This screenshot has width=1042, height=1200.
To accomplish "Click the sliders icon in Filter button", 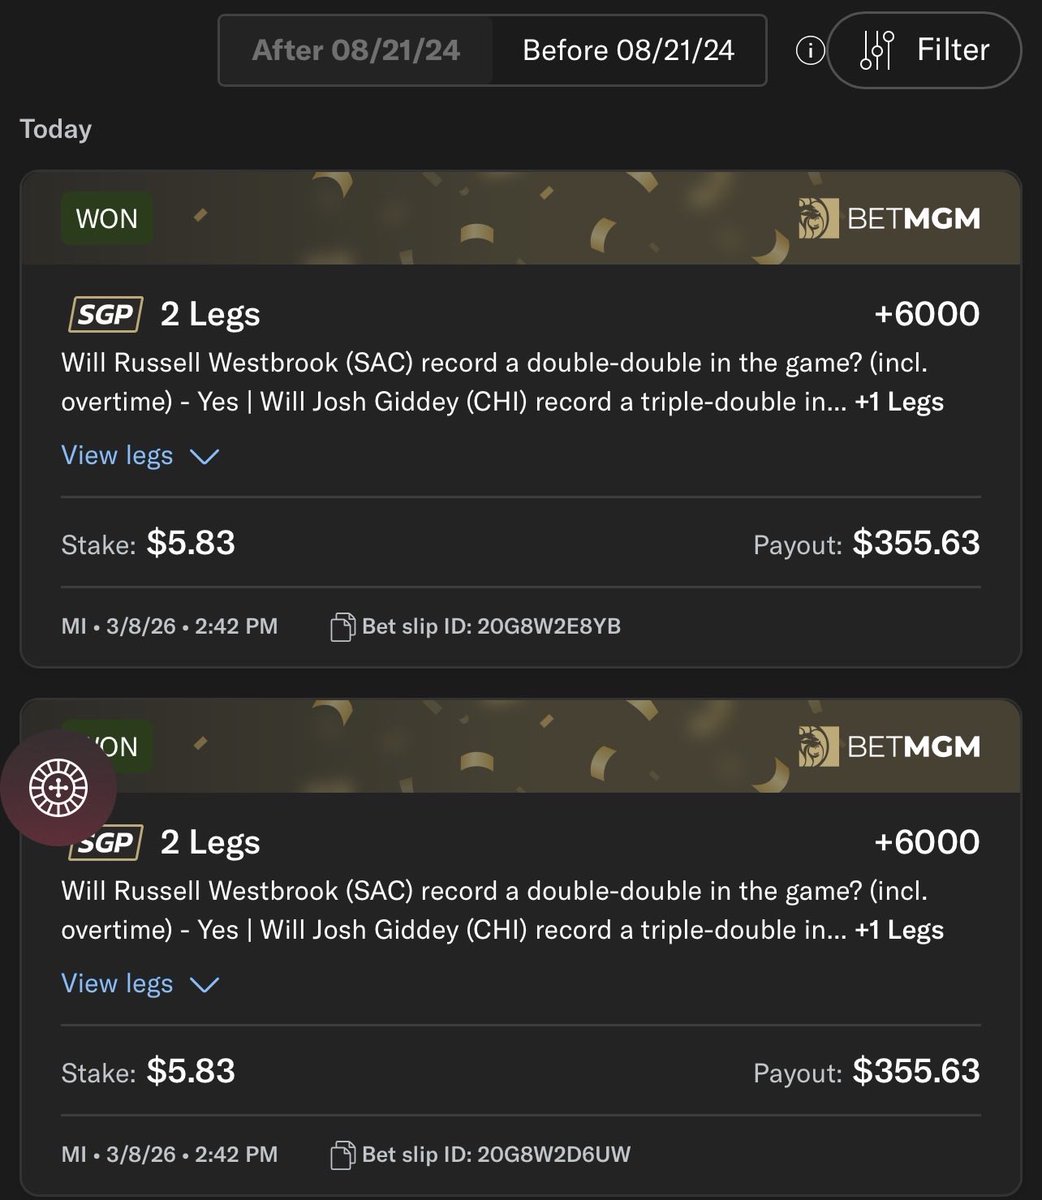I will 876,50.
